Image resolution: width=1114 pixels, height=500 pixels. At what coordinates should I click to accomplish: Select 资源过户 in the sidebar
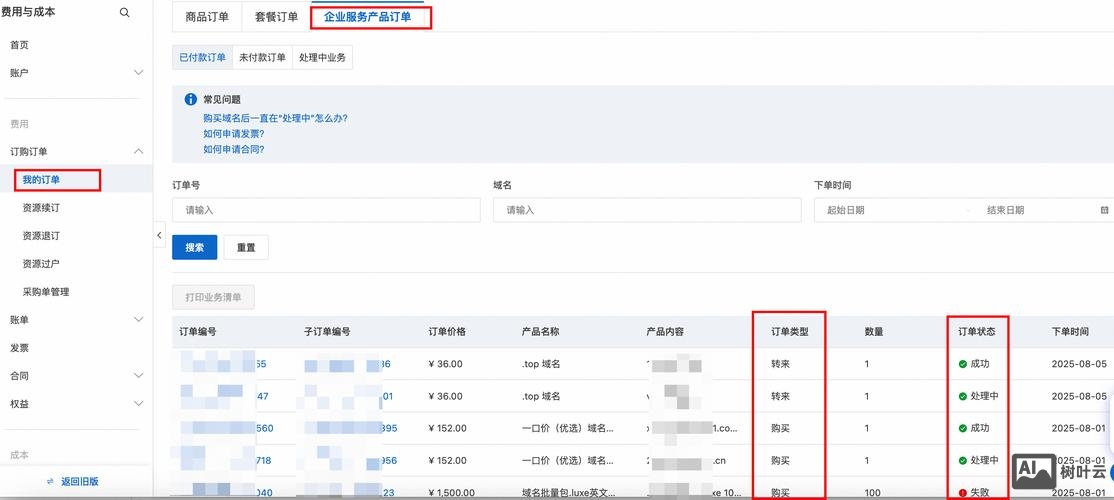[x=41, y=263]
